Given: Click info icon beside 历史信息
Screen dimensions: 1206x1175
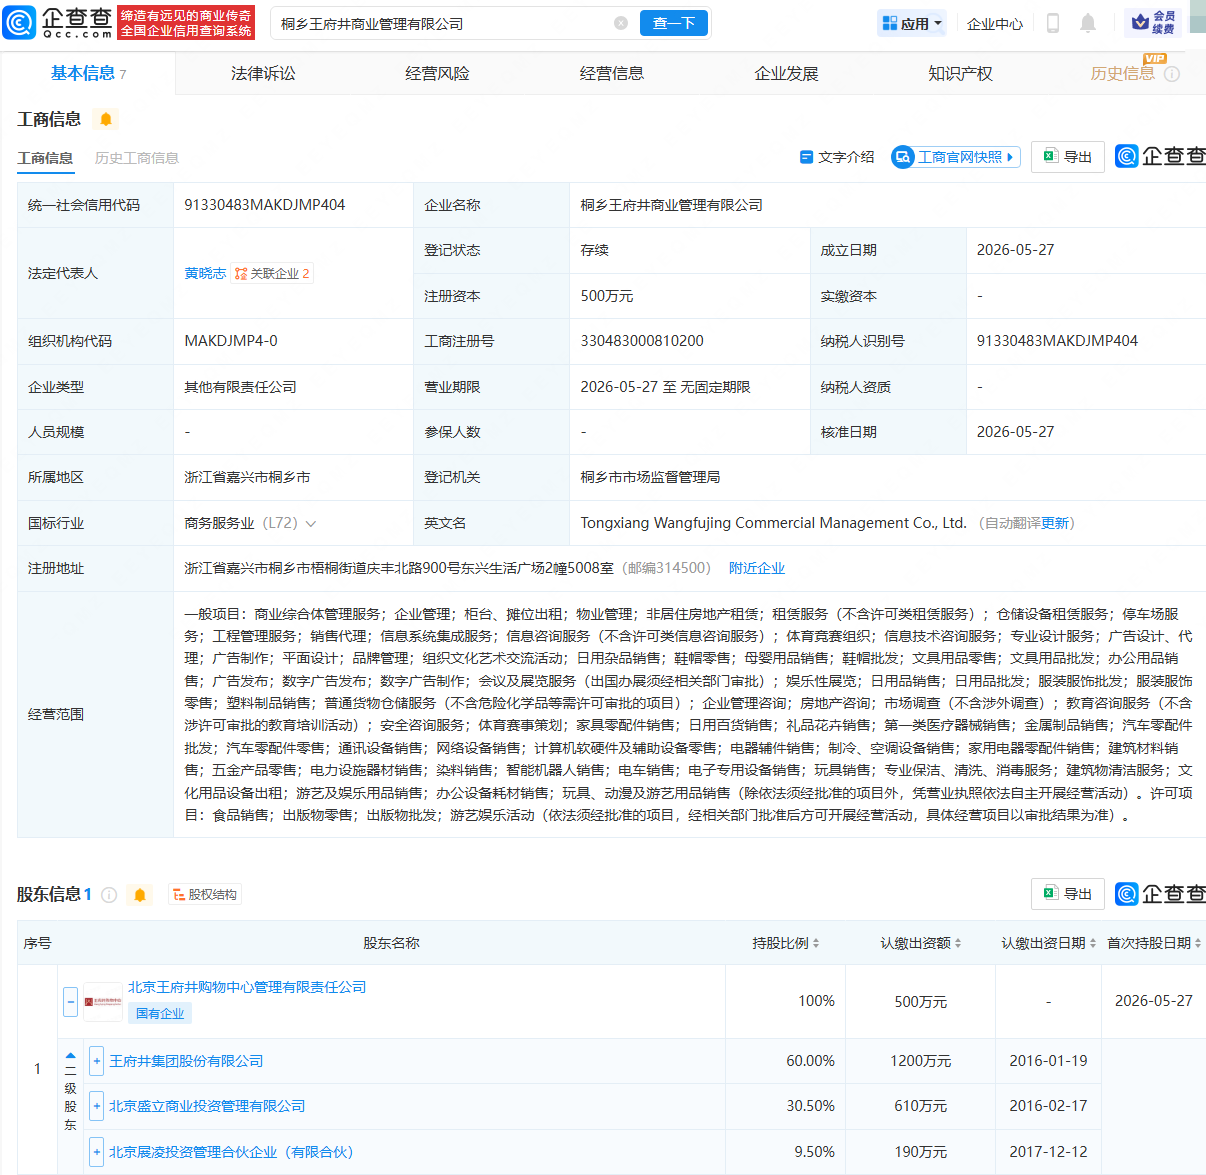Looking at the screenshot, I should (x=1172, y=74).
